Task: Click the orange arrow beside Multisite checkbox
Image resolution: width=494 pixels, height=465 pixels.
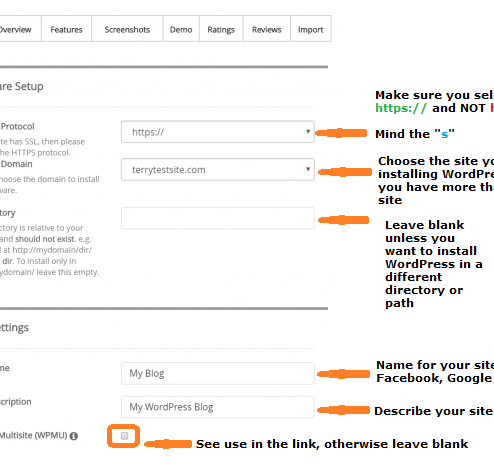Action: [168, 444]
